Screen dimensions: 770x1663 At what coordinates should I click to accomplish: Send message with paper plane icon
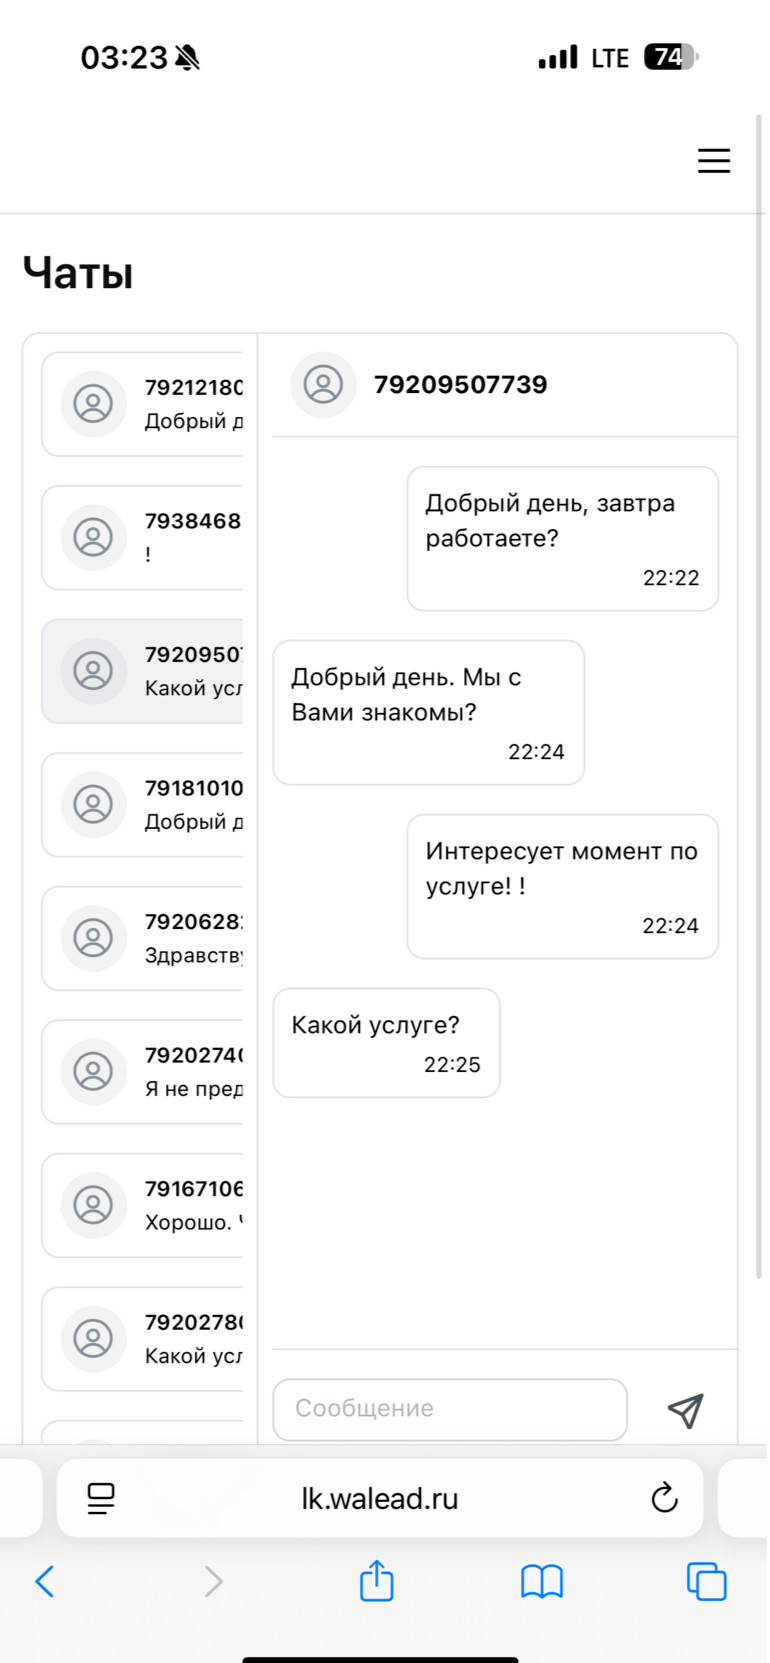686,1410
